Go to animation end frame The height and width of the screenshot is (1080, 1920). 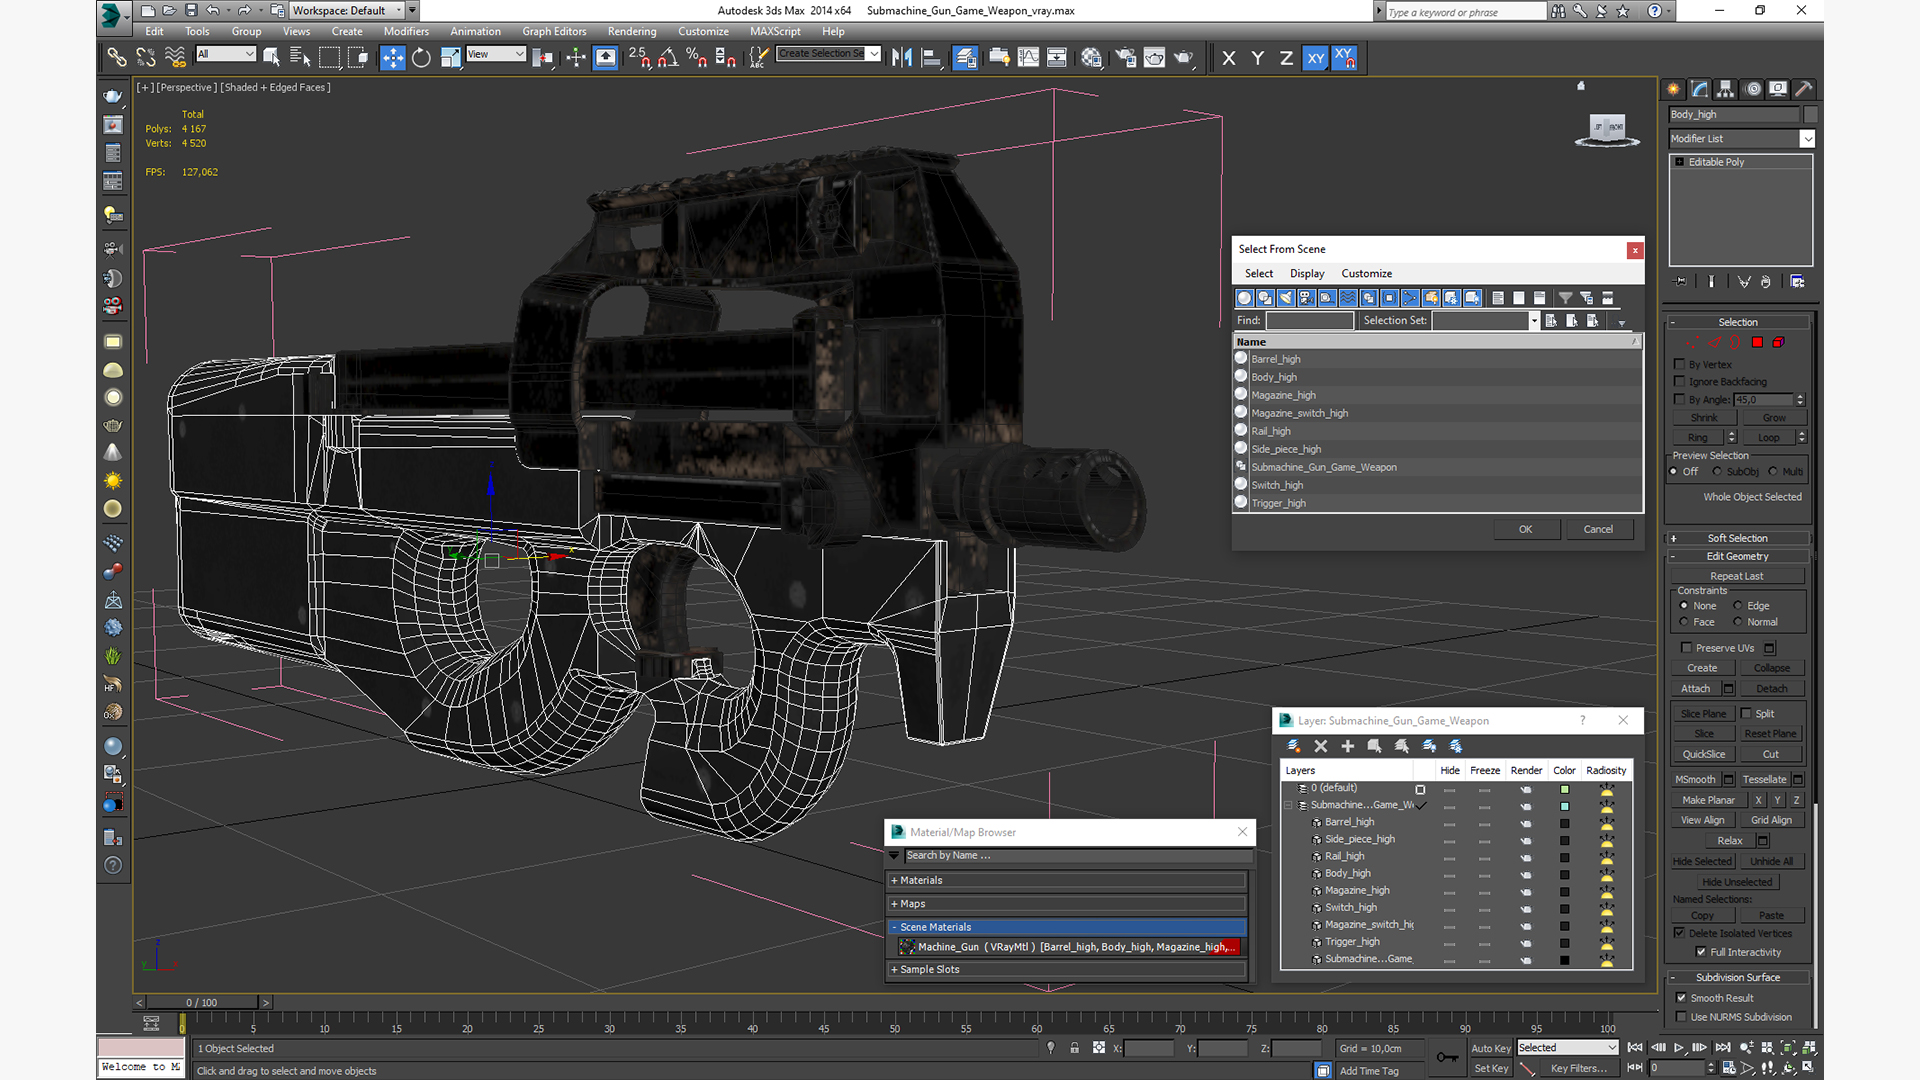[x=1723, y=1048]
